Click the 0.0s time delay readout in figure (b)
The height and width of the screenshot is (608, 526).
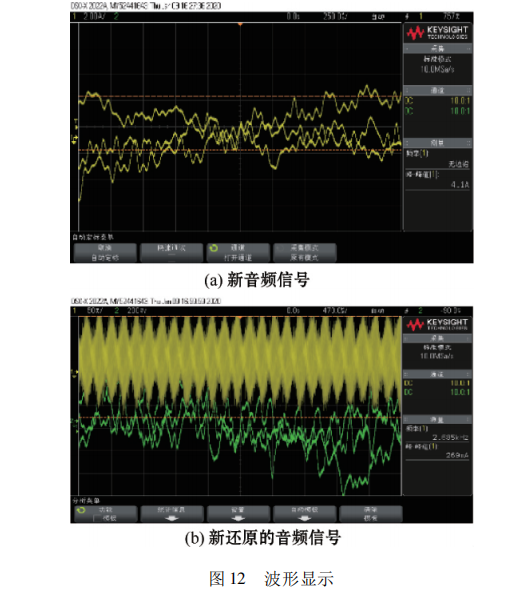pos(293,311)
